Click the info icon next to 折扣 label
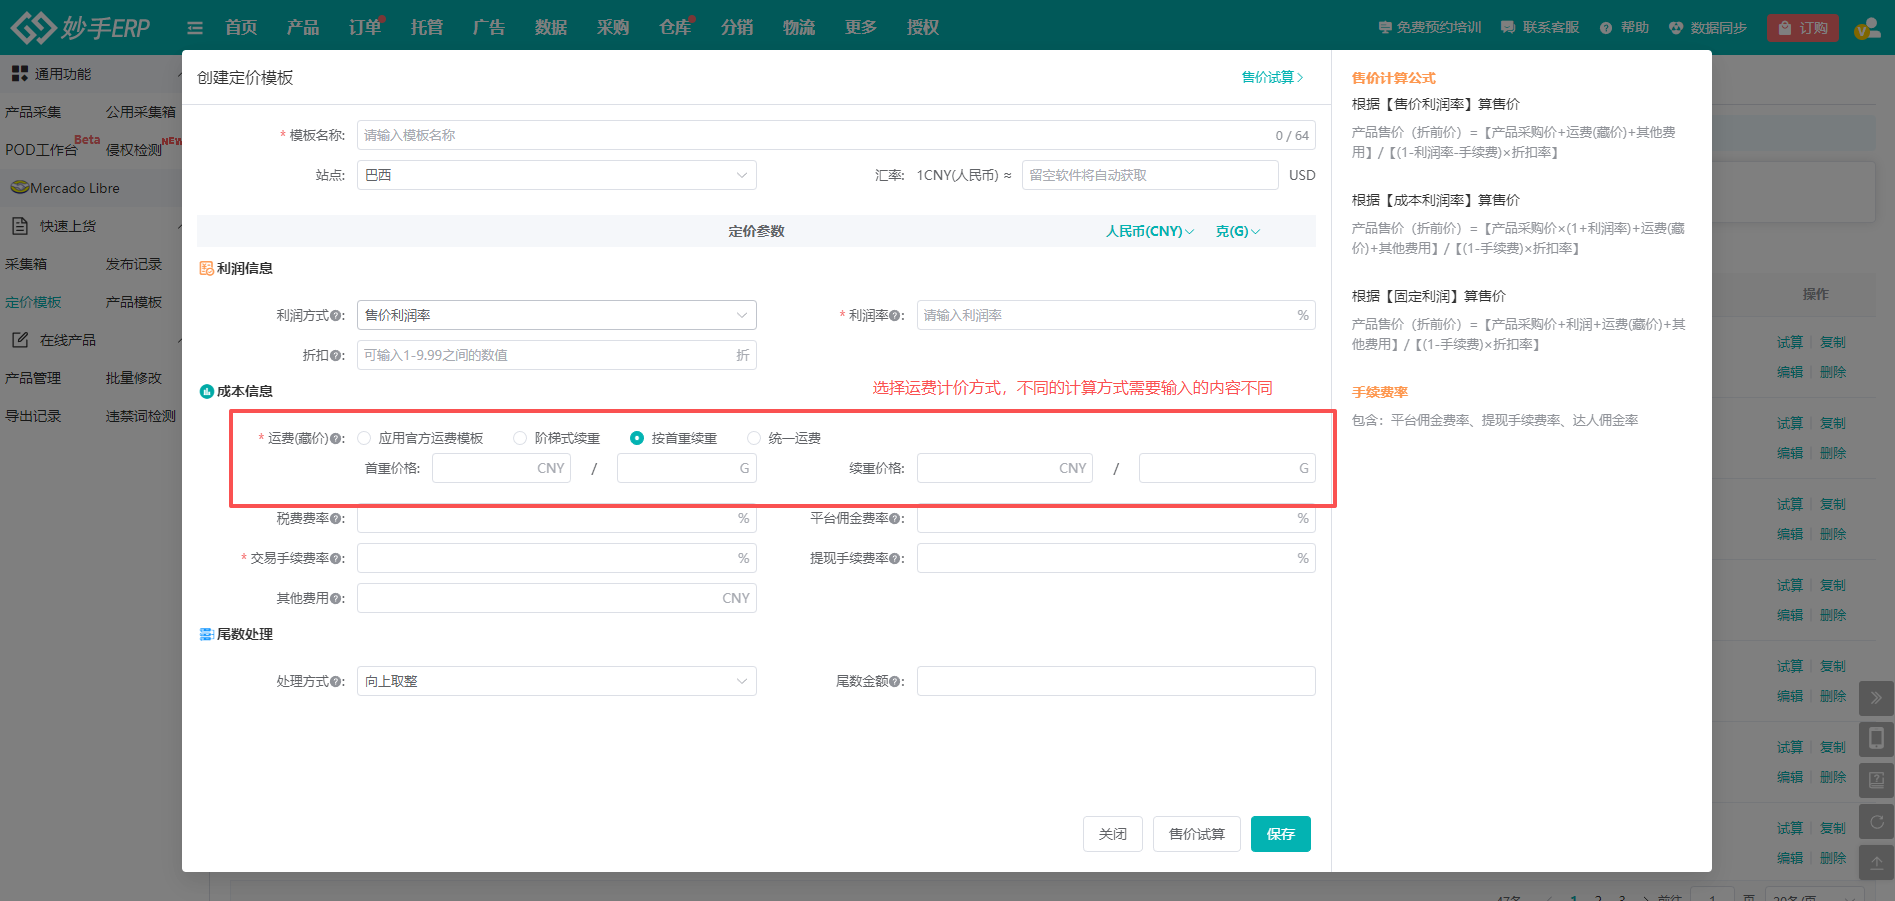Viewport: 1895px width, 901px height. pos(337,356)
